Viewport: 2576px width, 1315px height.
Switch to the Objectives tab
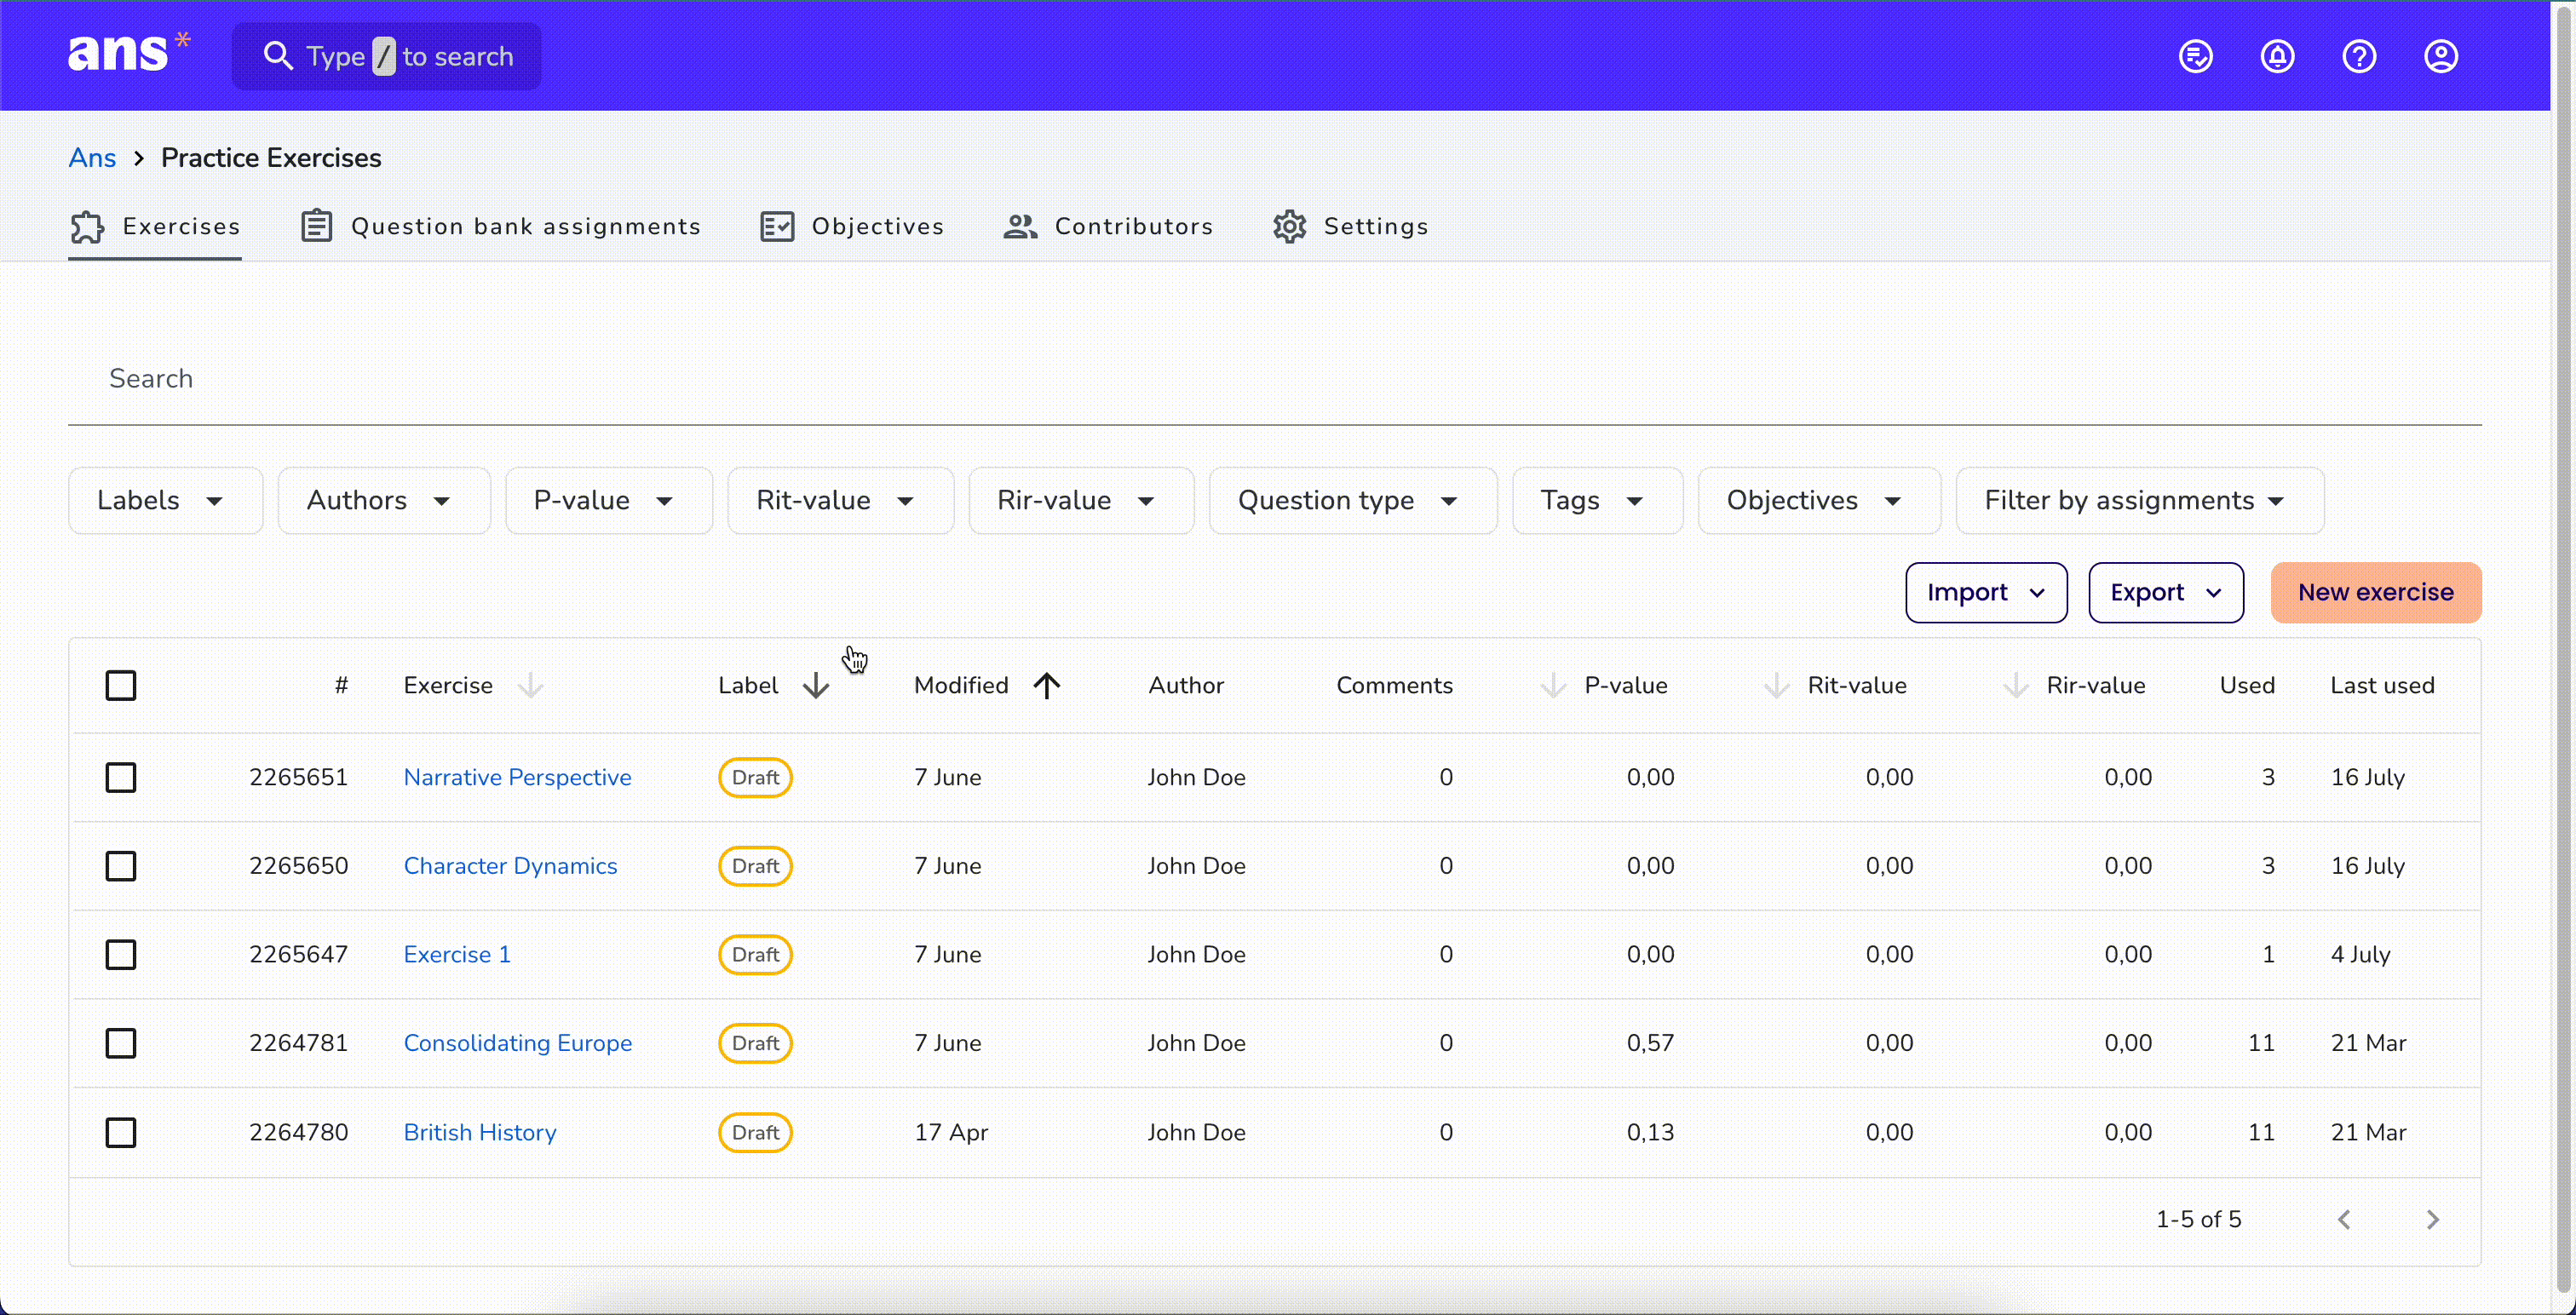click(x=852, y=226)
